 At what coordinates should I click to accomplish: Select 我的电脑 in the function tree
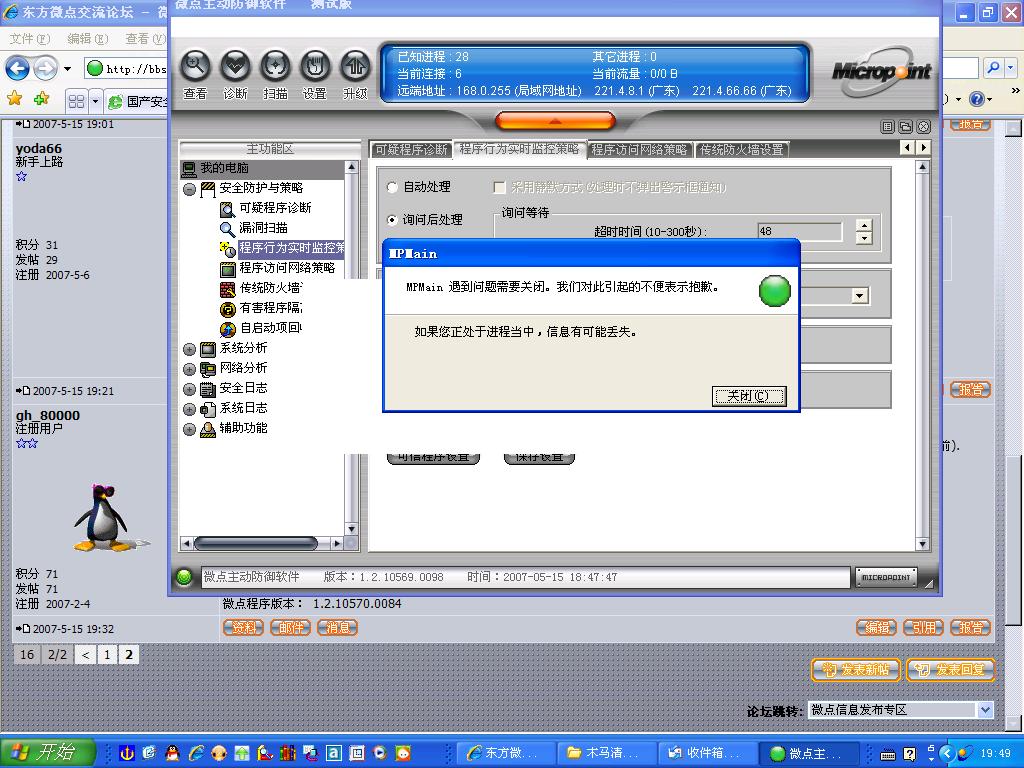(224, 168)
